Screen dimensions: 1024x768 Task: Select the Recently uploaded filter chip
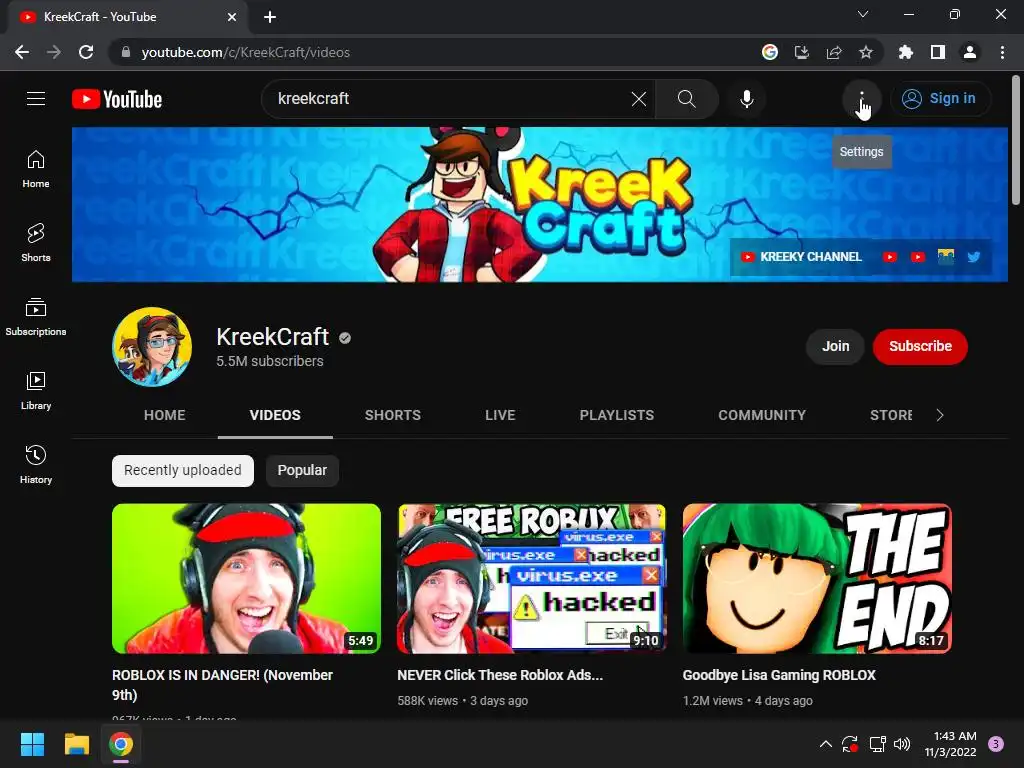[183, 471]
